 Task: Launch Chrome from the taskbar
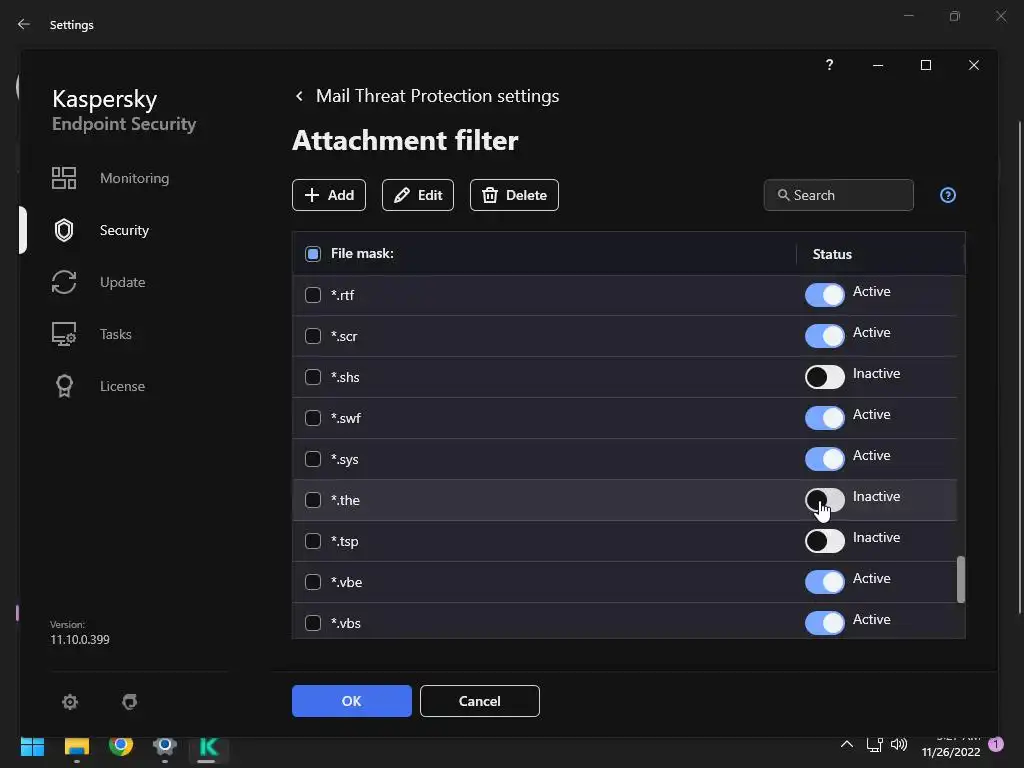click(x=121, y=745)
